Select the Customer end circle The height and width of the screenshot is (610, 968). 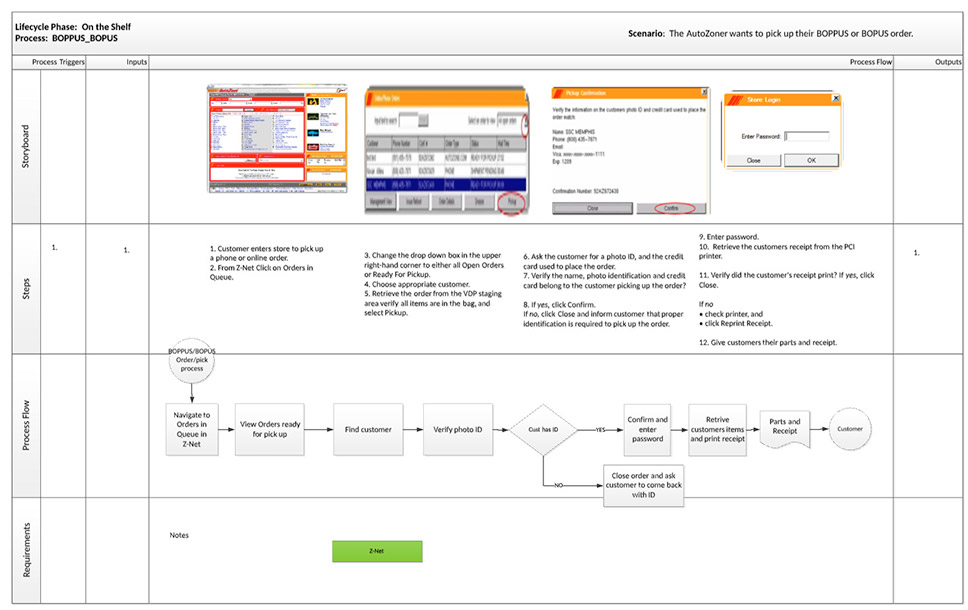point(850,428)
